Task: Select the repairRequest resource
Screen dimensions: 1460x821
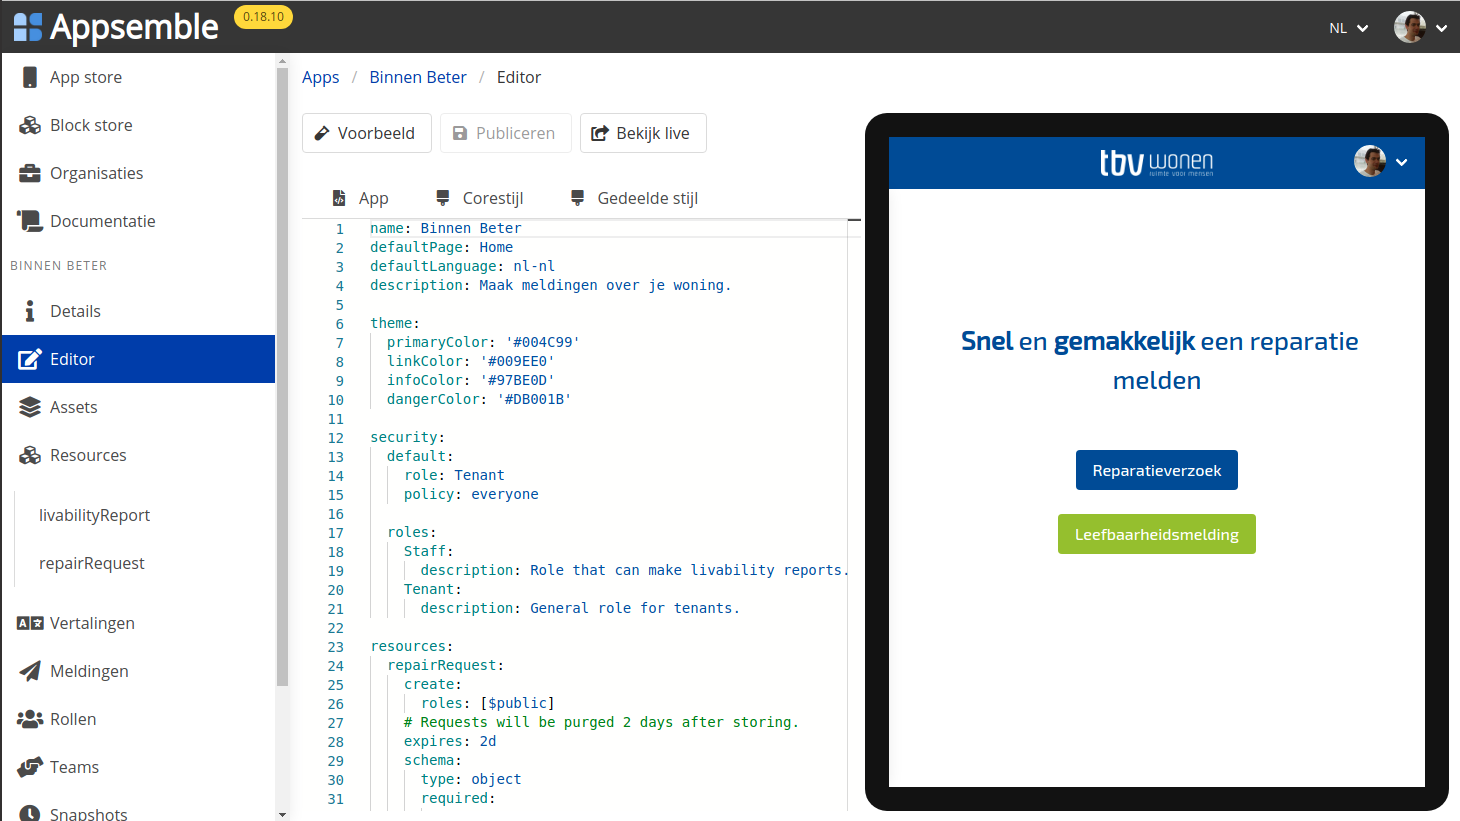Action: [x=93, y=563]
